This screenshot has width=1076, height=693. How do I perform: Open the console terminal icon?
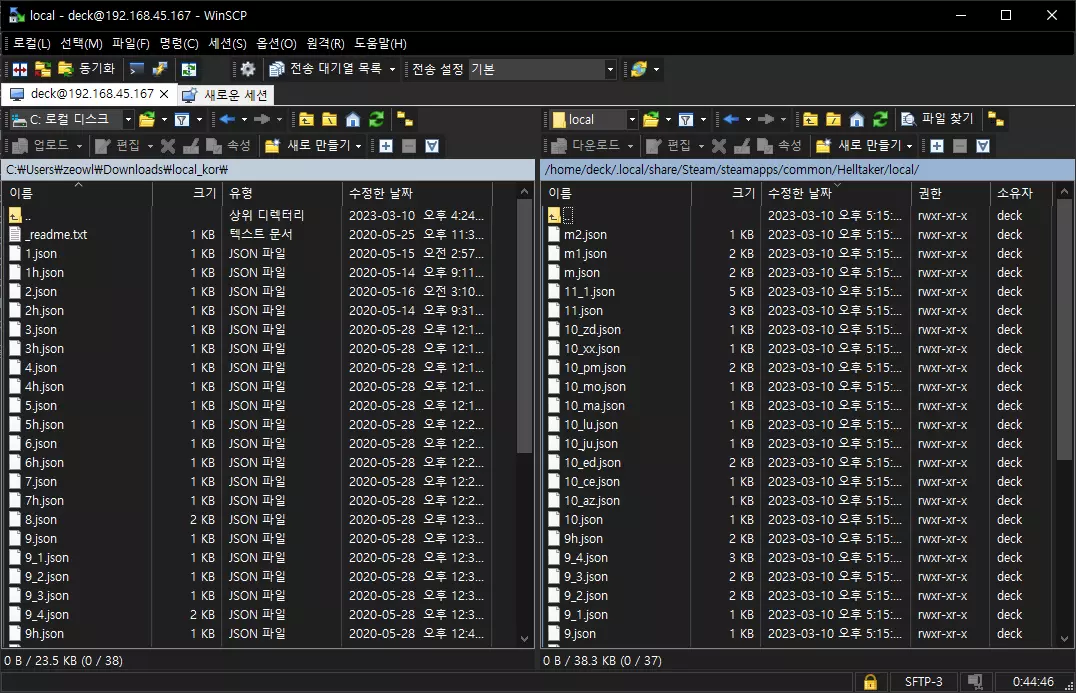click(137, 69)
